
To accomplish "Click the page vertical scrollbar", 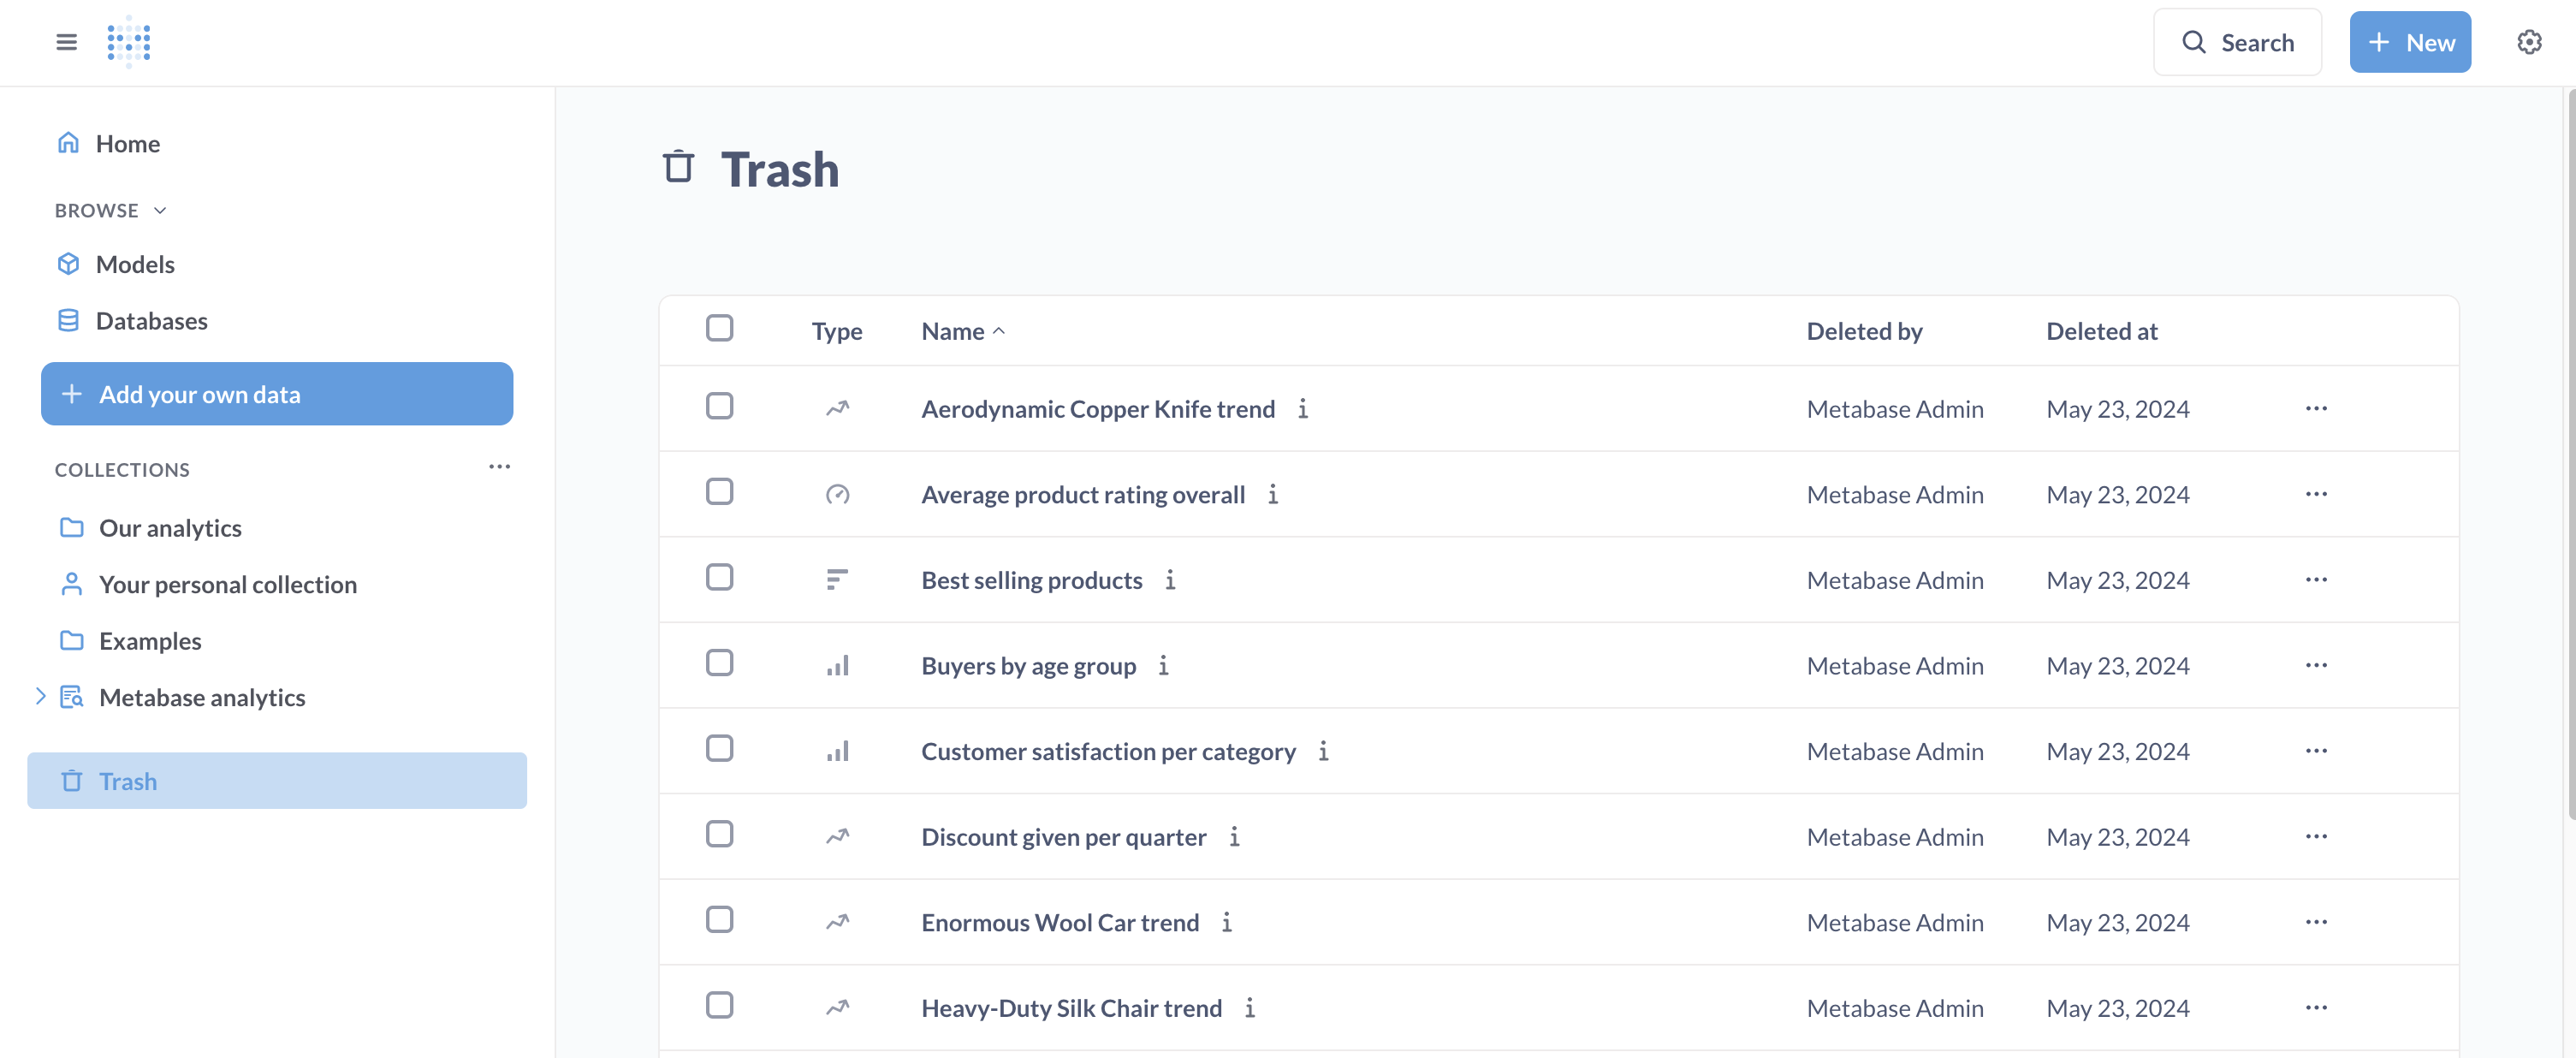I will point(2568,450).
